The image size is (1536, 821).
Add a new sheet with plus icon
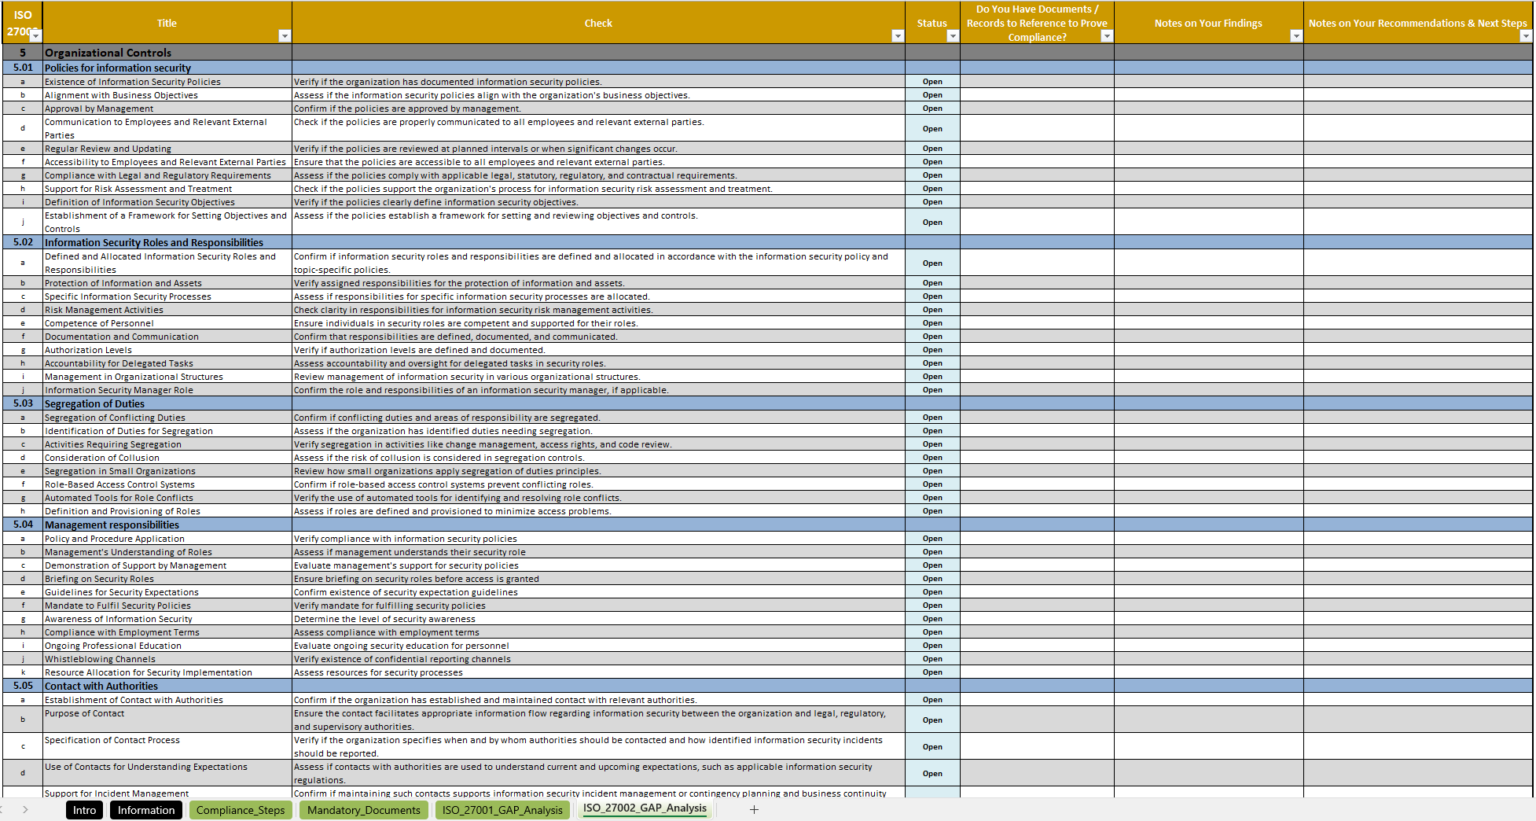pos(754,810)
